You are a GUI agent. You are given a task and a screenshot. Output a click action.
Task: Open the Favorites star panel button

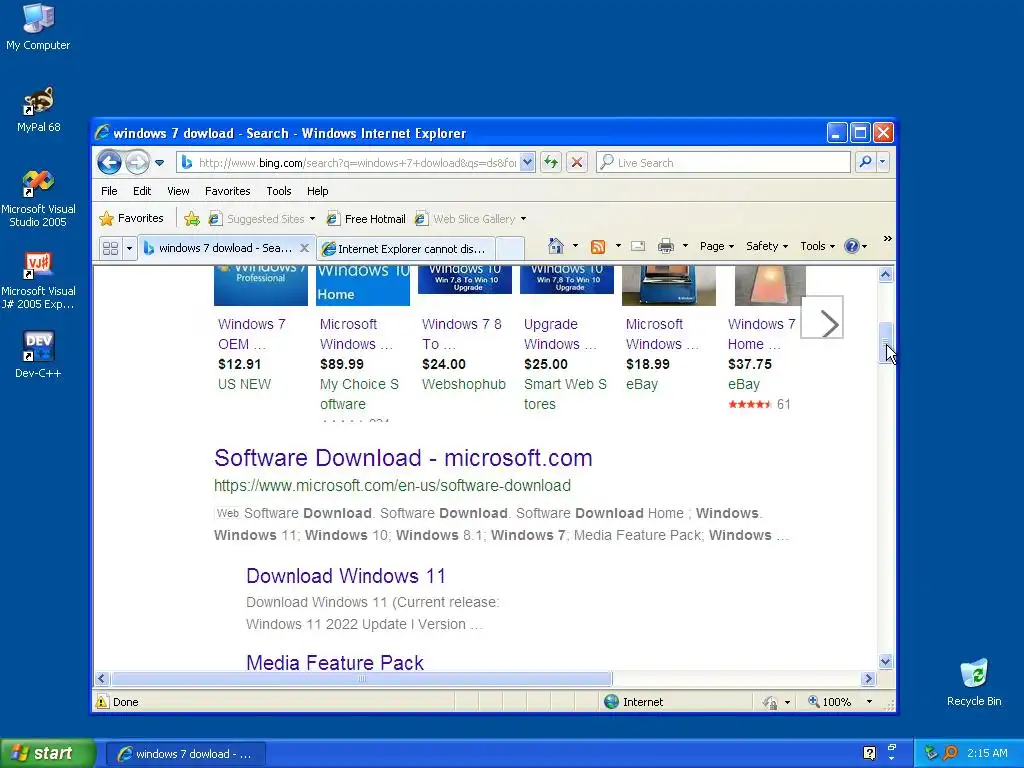tap(131, 218)
